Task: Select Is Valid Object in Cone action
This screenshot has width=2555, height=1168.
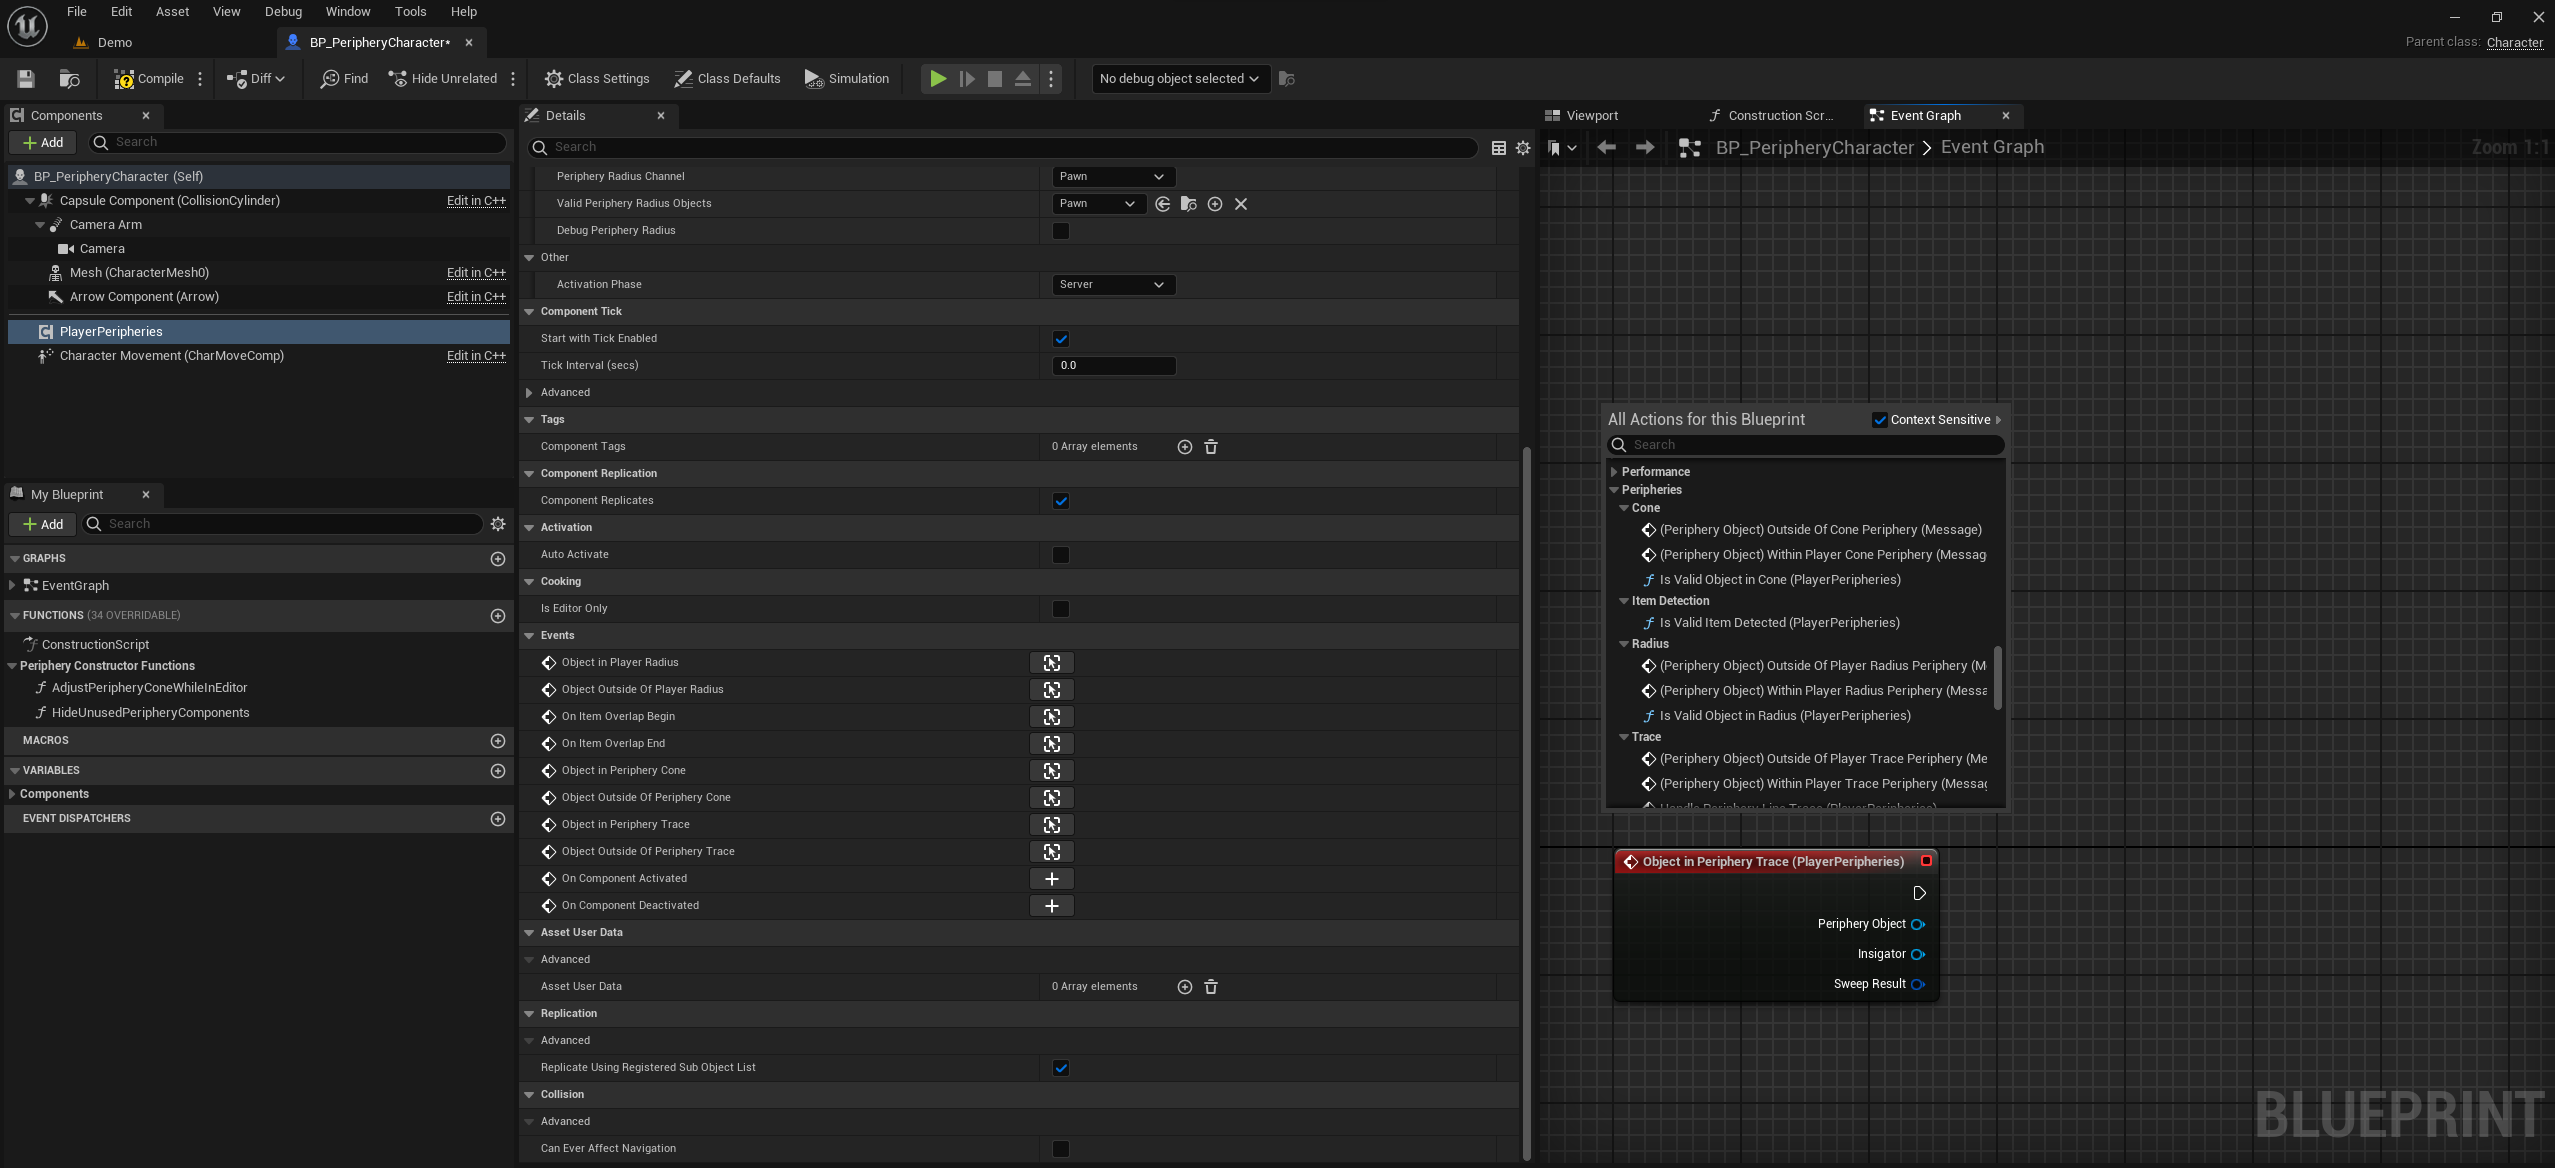Action: click(x=1780, y=580)
